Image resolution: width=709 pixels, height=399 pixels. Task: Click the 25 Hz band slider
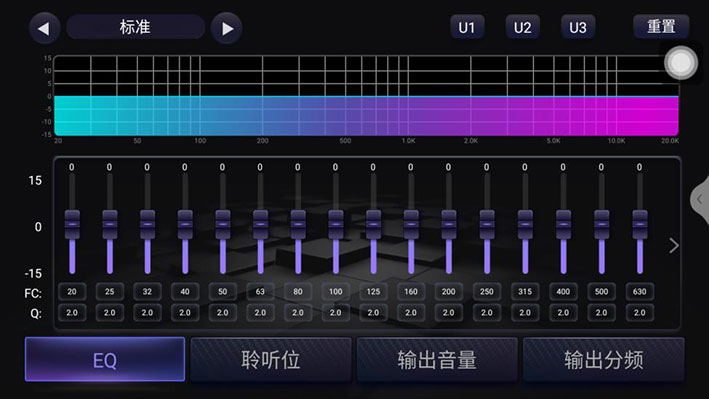click(x=109, y=224)
